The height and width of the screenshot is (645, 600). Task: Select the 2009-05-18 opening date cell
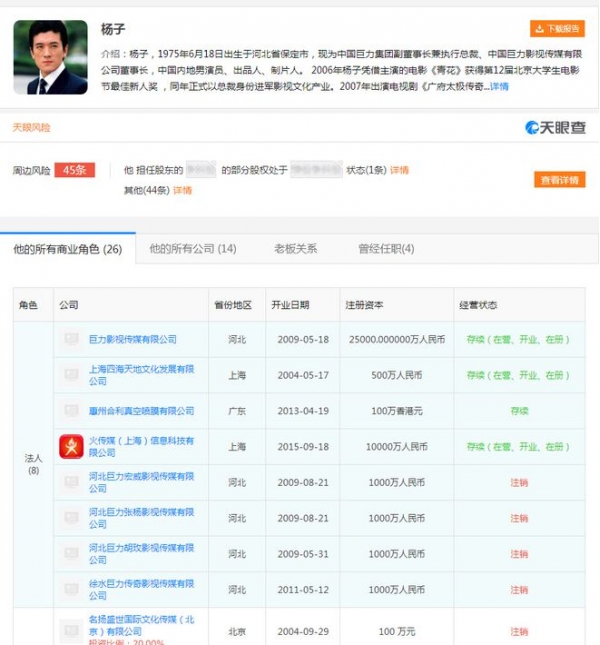coord(303,339)
